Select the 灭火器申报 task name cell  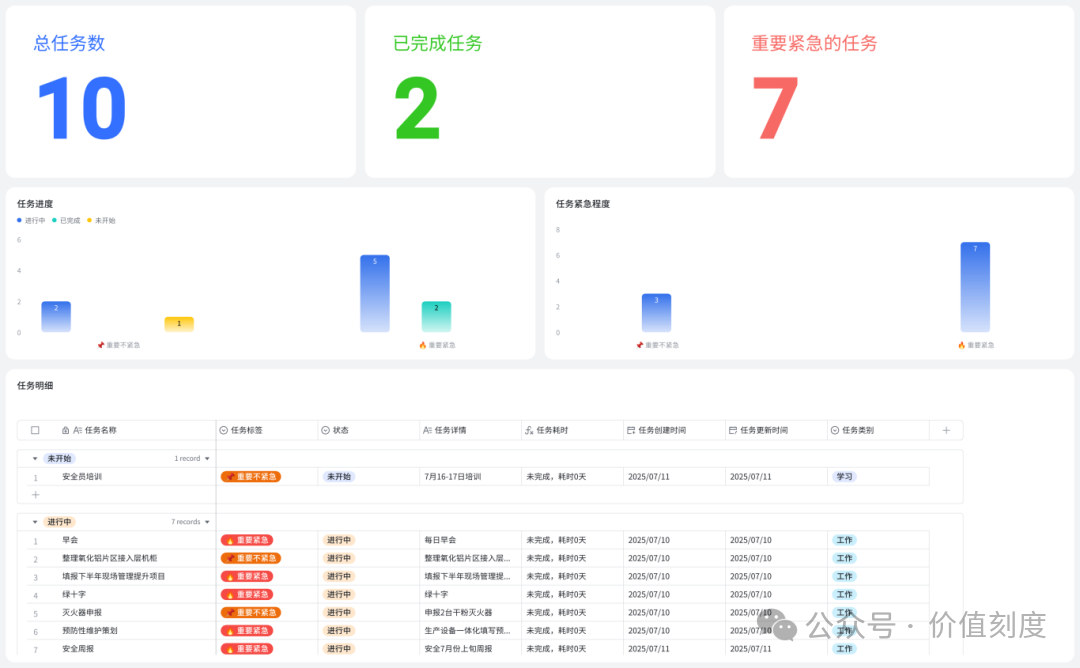tap(82, 612)
